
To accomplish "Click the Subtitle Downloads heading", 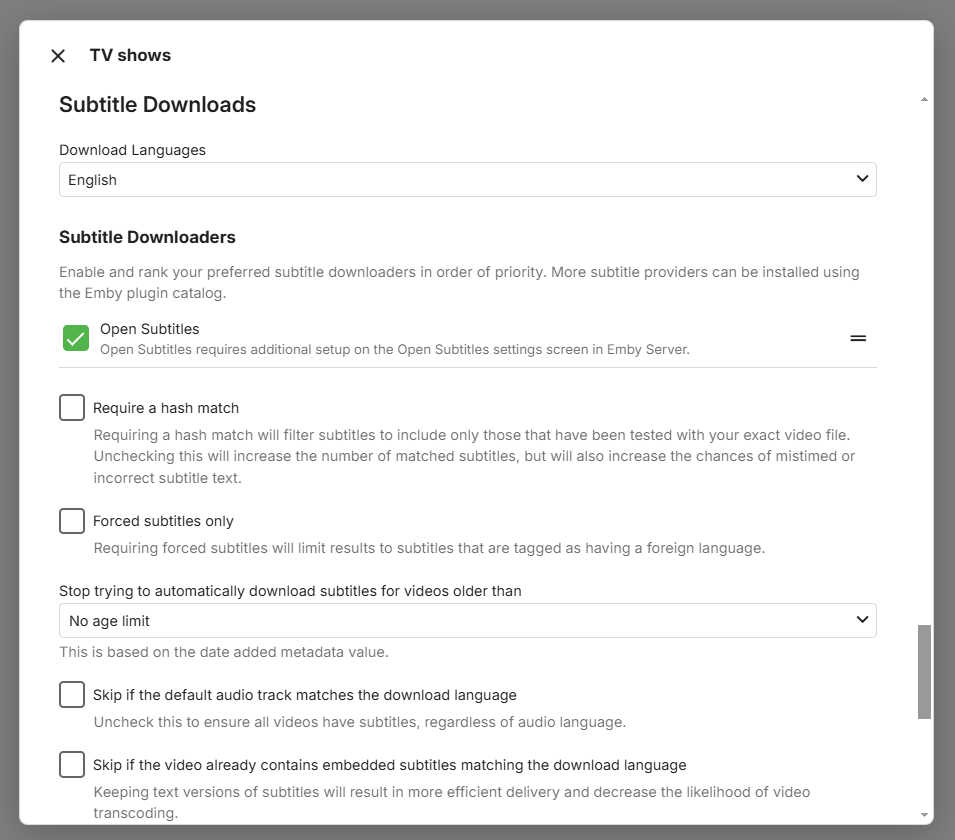I will pos(157,105).
